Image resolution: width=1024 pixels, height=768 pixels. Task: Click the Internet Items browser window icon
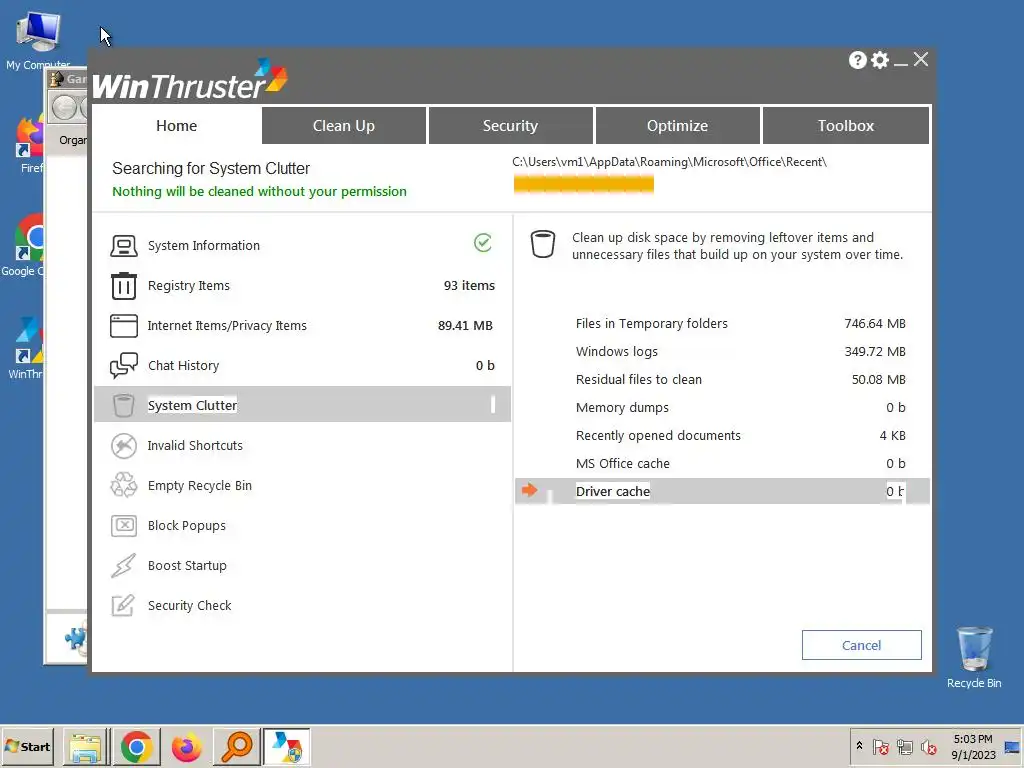pos(123,326)
